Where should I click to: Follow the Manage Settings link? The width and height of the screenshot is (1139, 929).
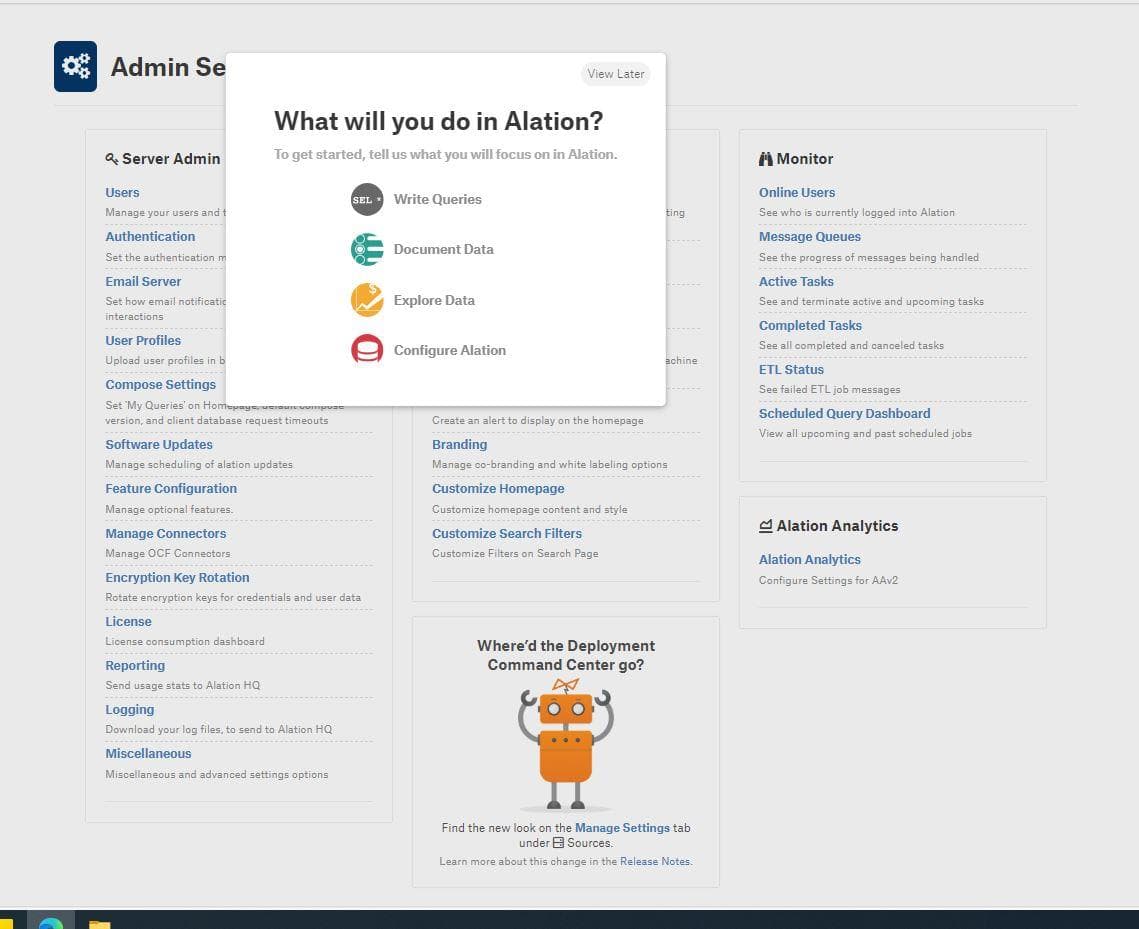coord(622,828)
